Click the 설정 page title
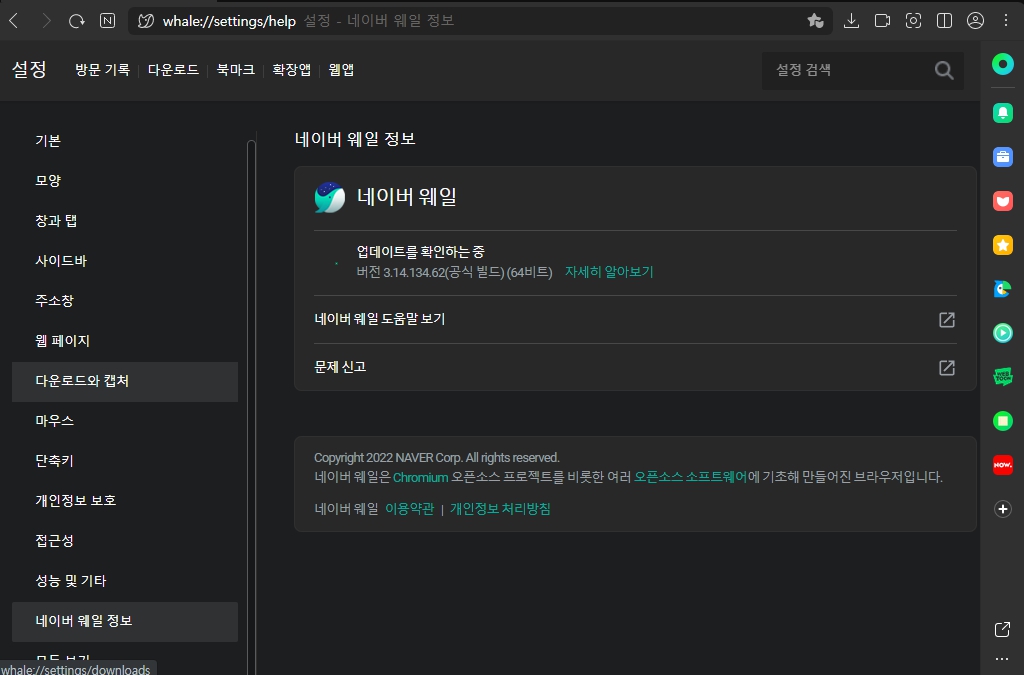Screen dimensions: 1024x675 29,70
